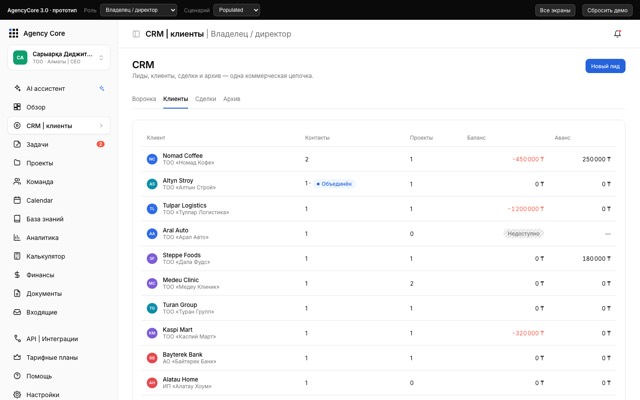The width and height of the screenshot is (640, 400).
Task: Click the blue sparkle badge beside AI ассистент
Action: (x=102, y=88)
